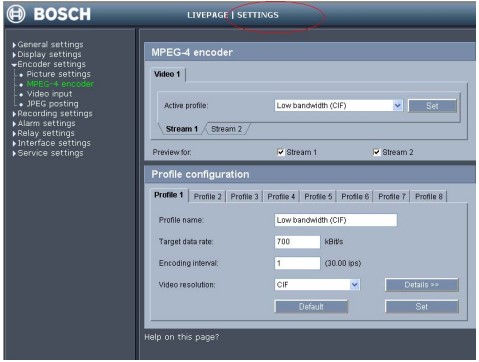Select the Profile 5 tab
This screenshot has width=479, height=362.
tap(318, 197)
